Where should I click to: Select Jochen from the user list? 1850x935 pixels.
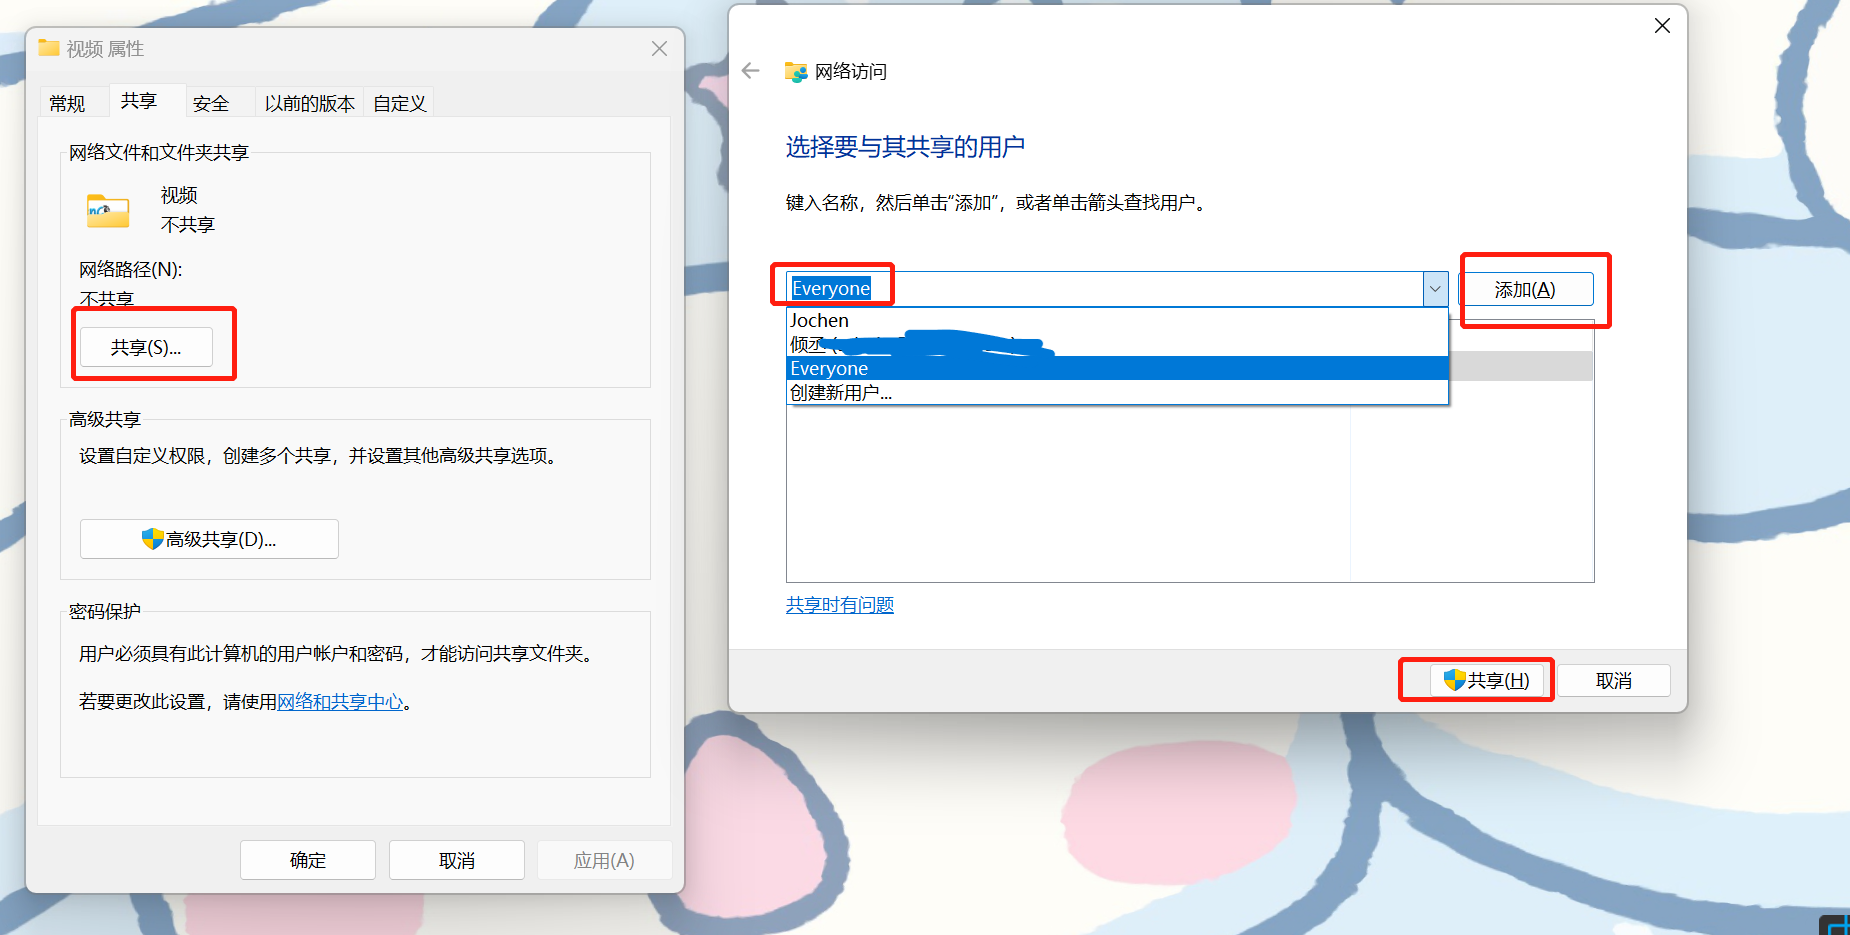pos(819,321)
